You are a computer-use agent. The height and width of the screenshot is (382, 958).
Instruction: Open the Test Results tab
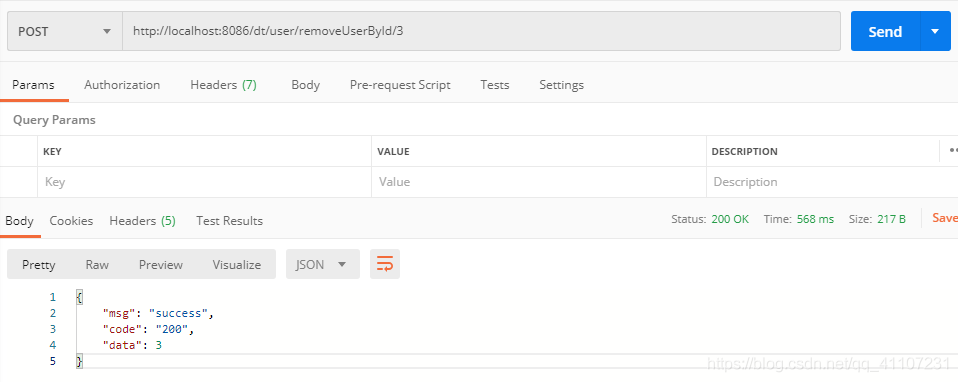(x=229, y=221)
